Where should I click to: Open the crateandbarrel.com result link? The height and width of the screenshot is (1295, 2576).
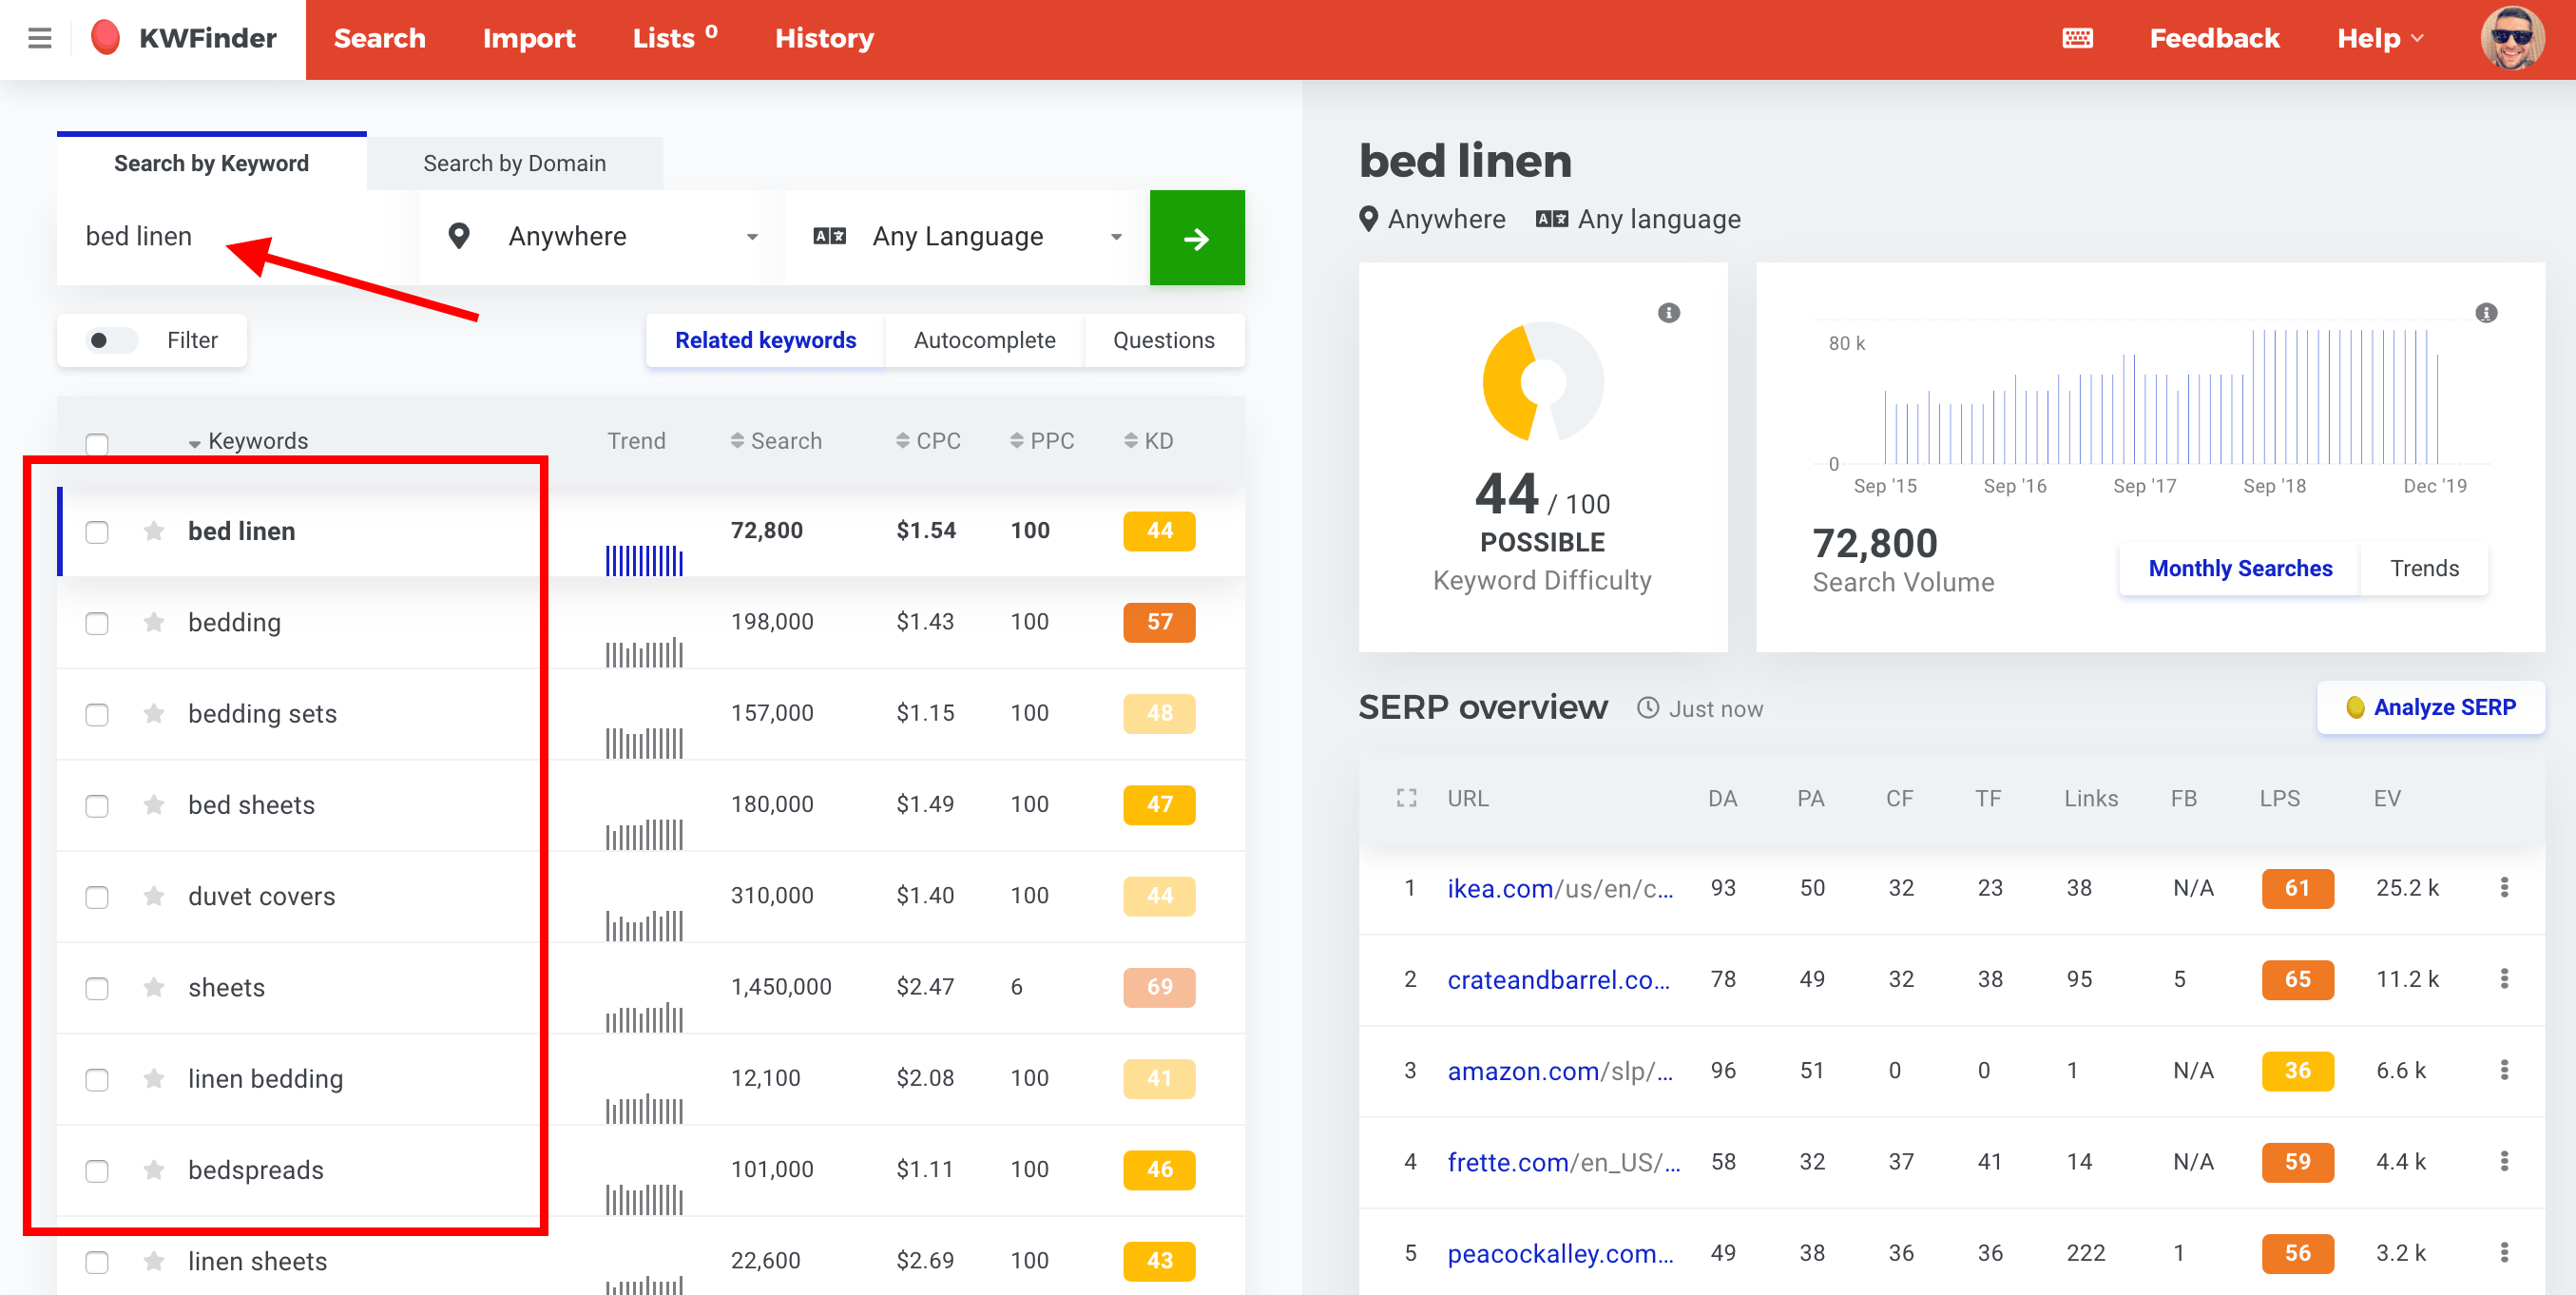[x=1558, y=979]
